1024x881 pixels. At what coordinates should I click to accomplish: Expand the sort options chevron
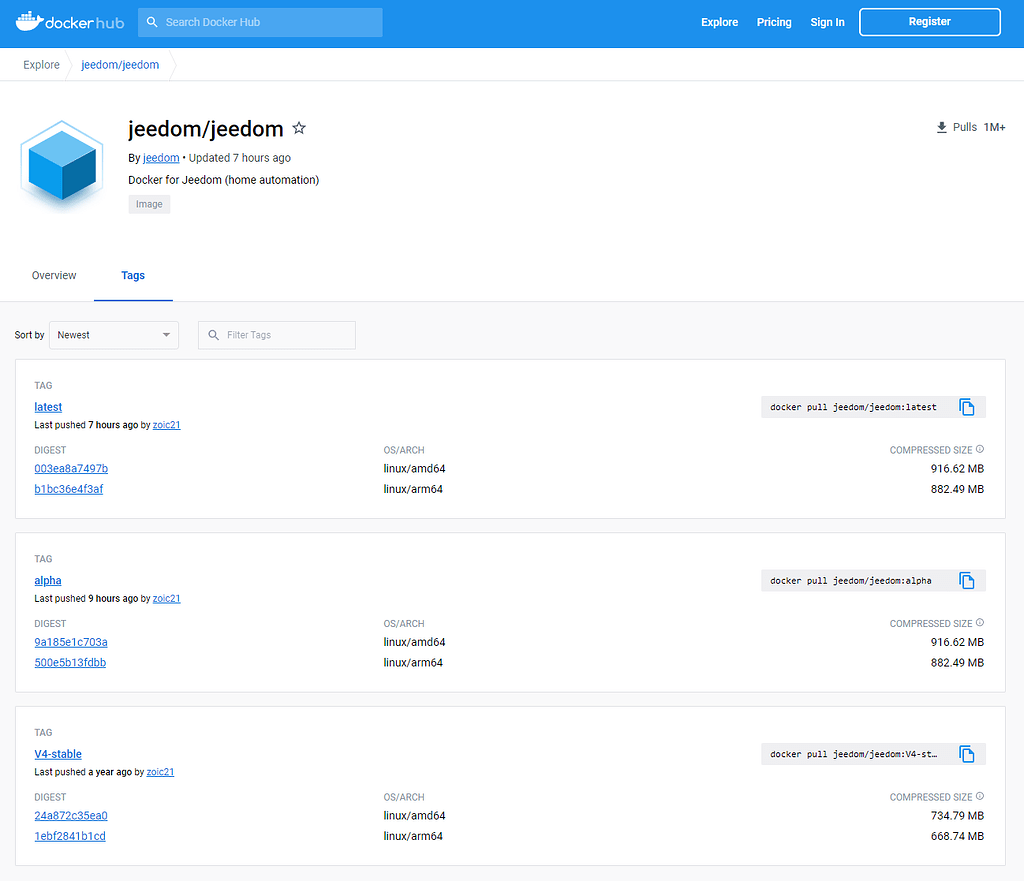165,335
